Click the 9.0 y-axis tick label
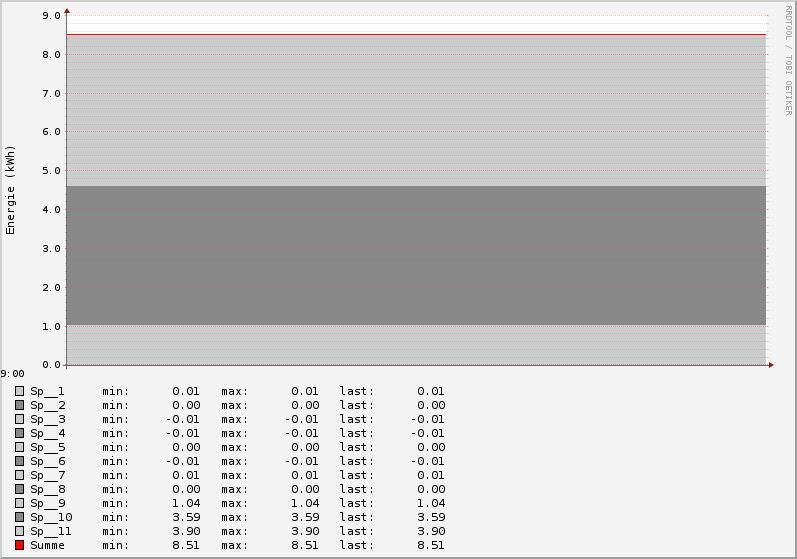This screenshot has height=559, width=797. point(51,16)
